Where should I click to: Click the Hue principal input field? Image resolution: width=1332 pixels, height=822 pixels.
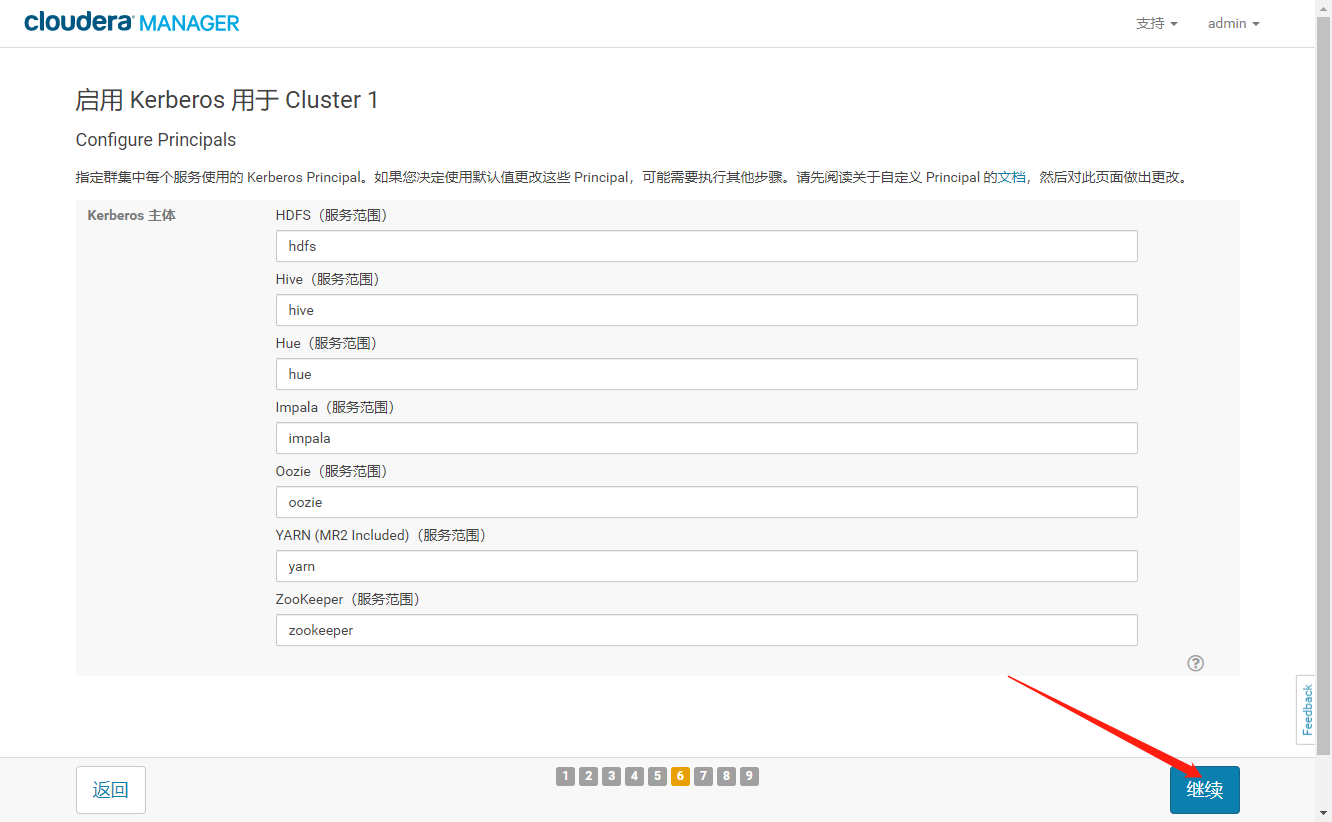pyautogui.click(x=706, y=374)
